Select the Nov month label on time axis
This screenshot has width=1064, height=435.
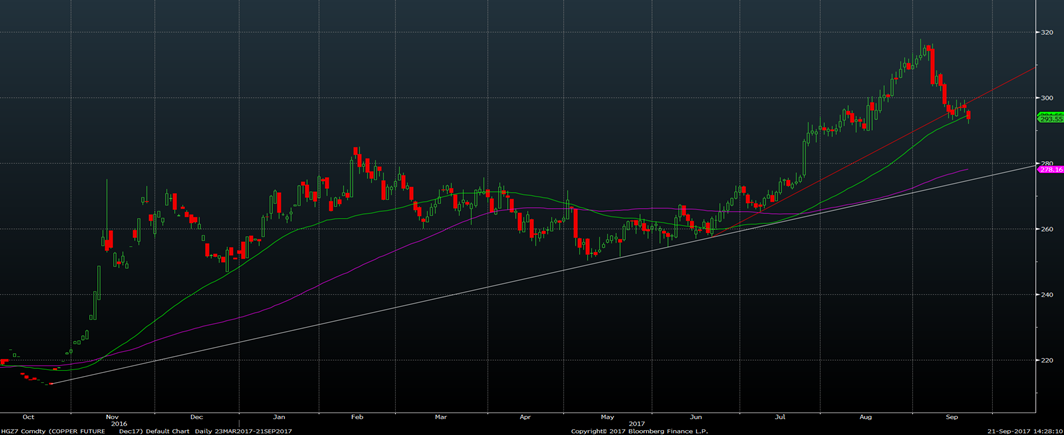coord(112,415)
